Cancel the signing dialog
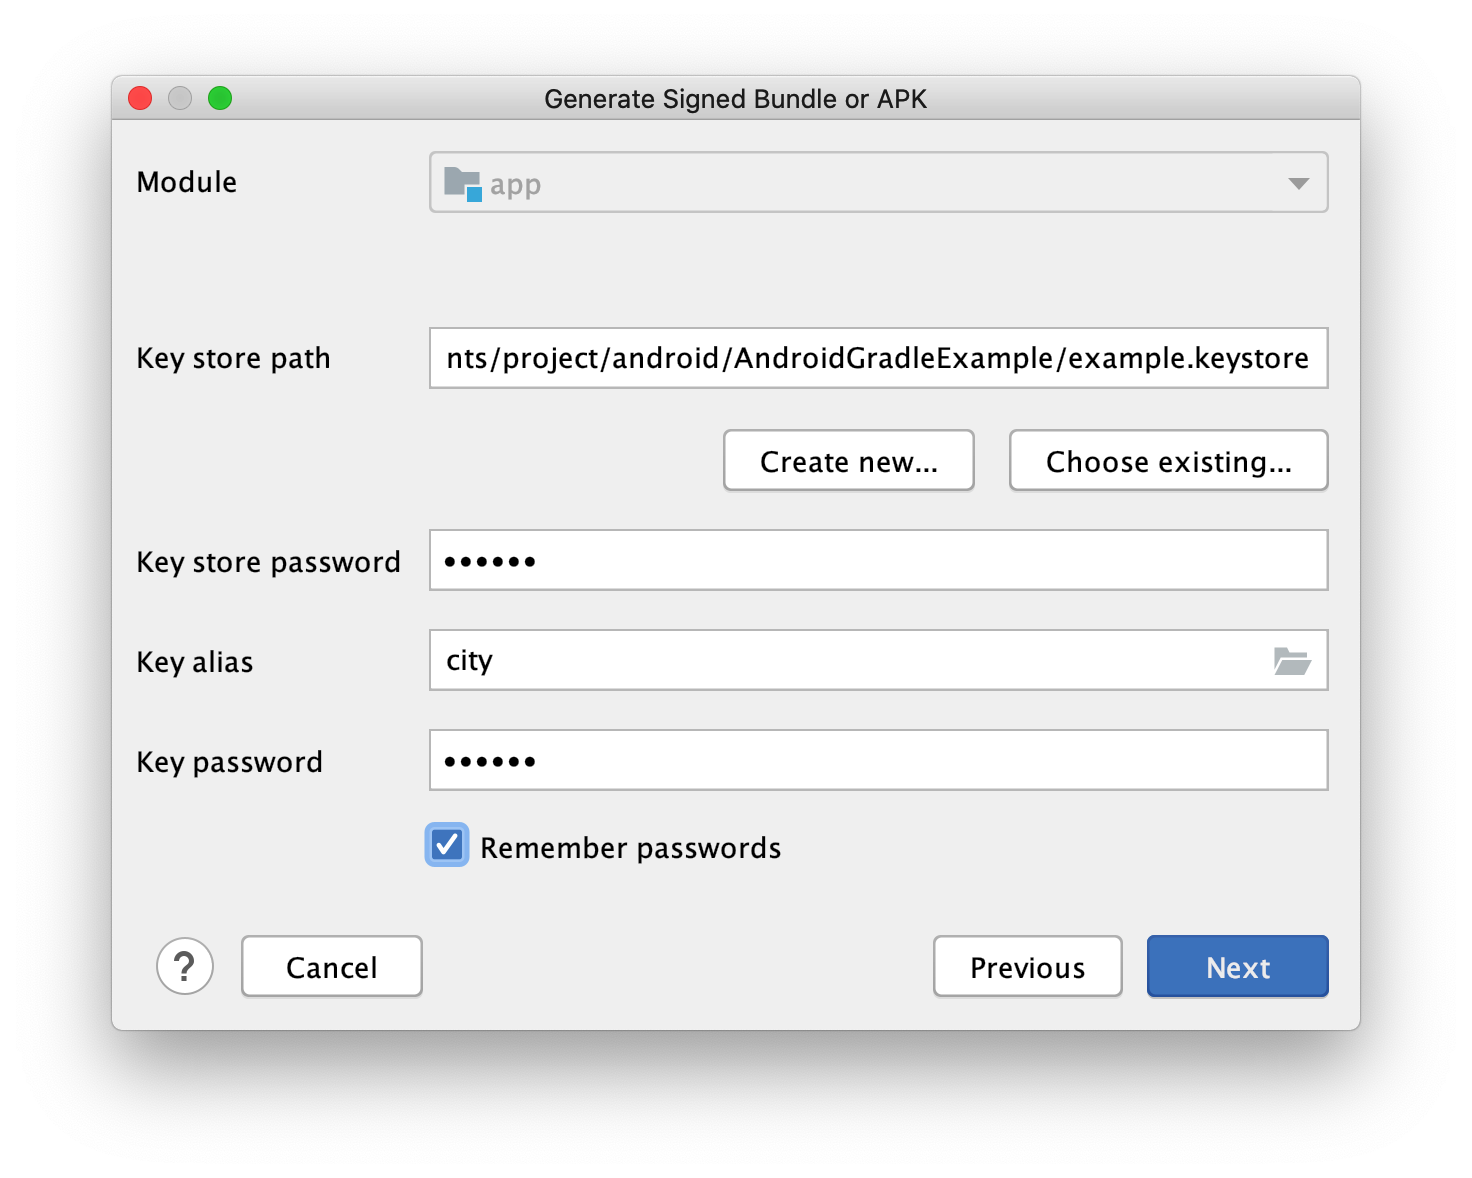1472x1178 pixels. pyautogui.click(x=332, y=966)
